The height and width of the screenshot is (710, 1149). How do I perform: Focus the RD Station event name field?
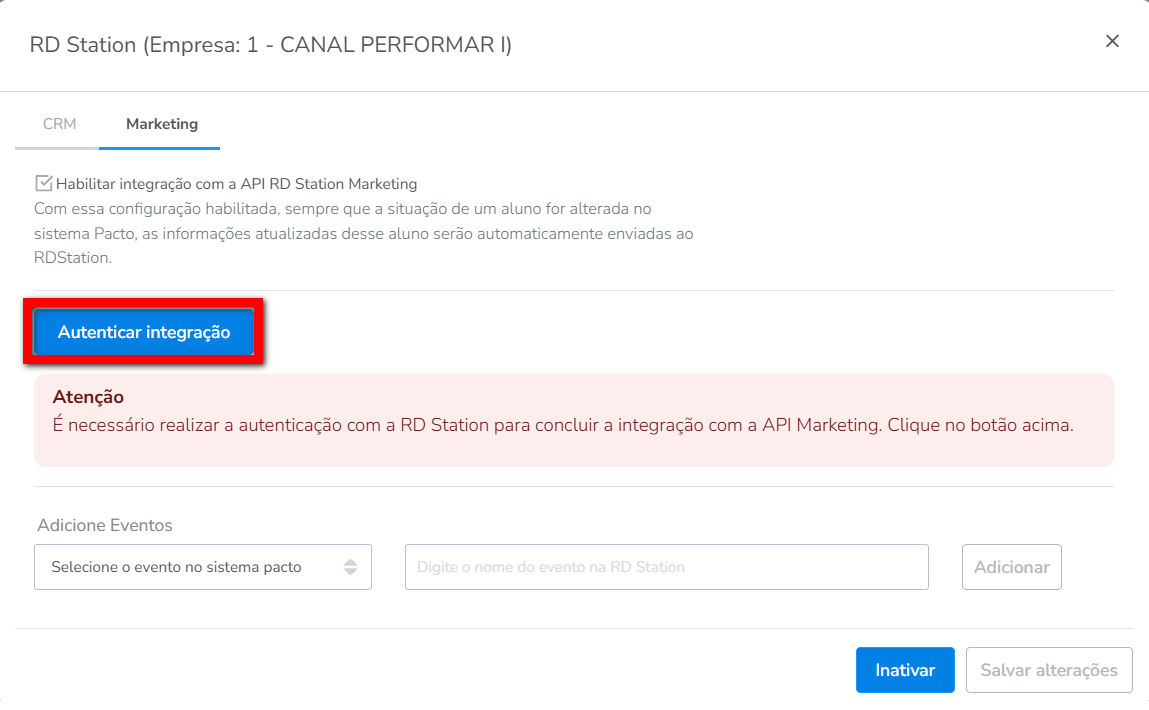[x=666, y=567]
